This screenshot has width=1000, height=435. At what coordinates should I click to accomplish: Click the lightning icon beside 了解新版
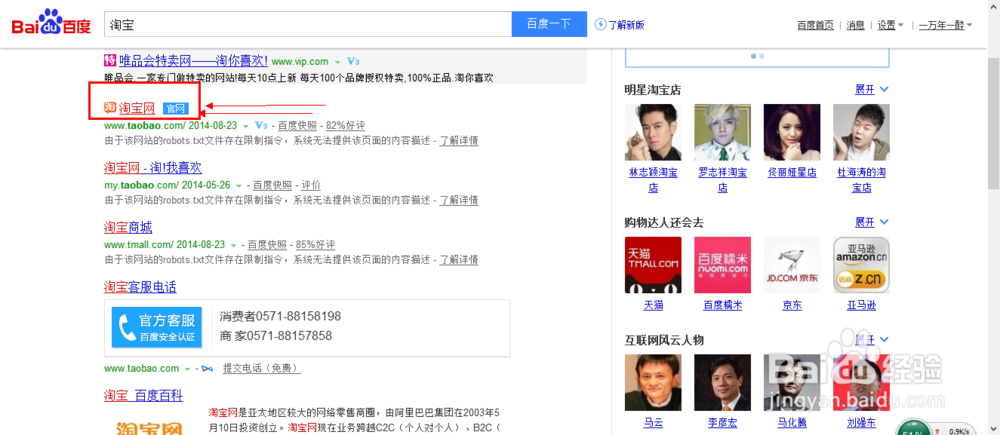[x=599, y=24]
